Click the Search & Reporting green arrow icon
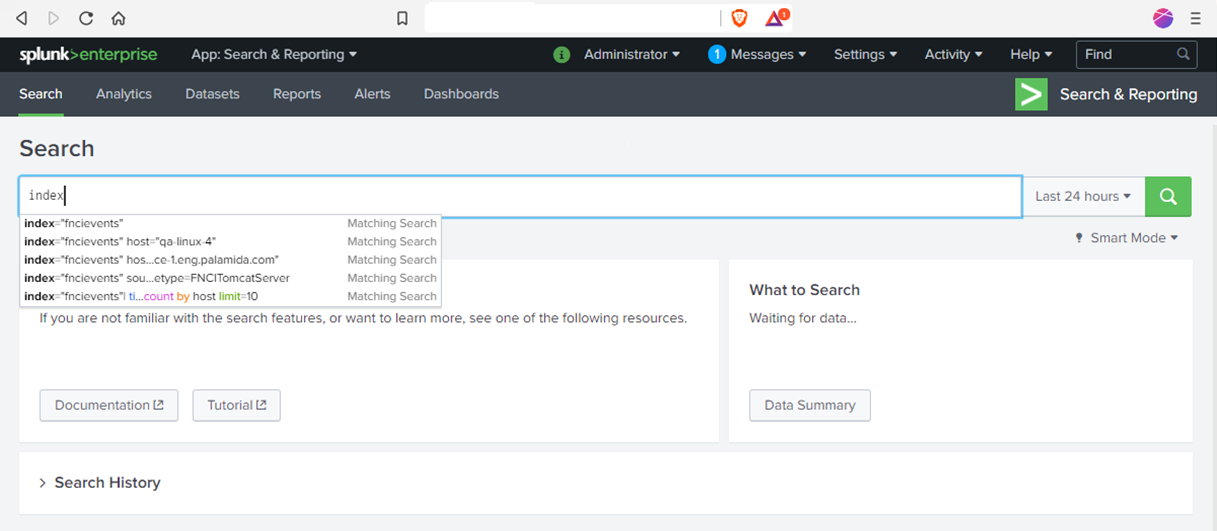Image resolution: width=1217 pixels, height=531 pixels. click(1031, 94)
